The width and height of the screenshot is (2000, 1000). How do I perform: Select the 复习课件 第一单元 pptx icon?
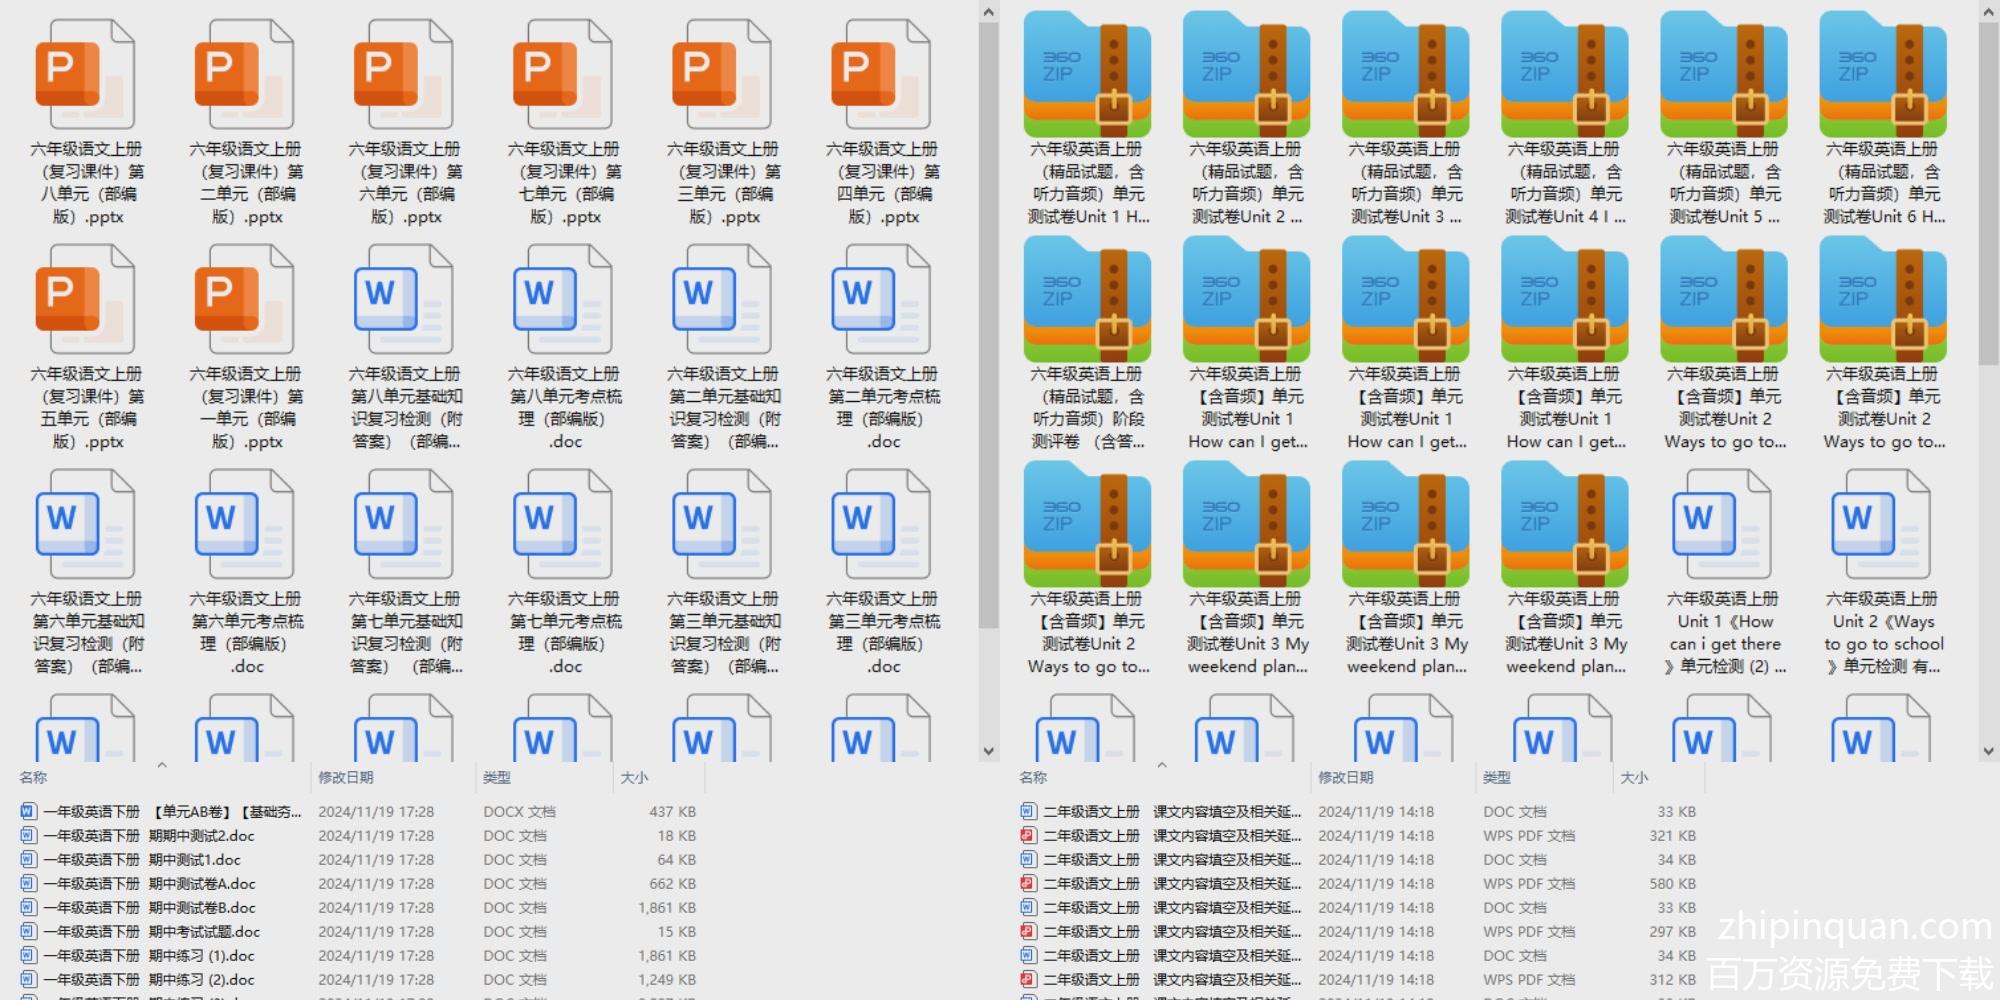click(x=244, y=301)
